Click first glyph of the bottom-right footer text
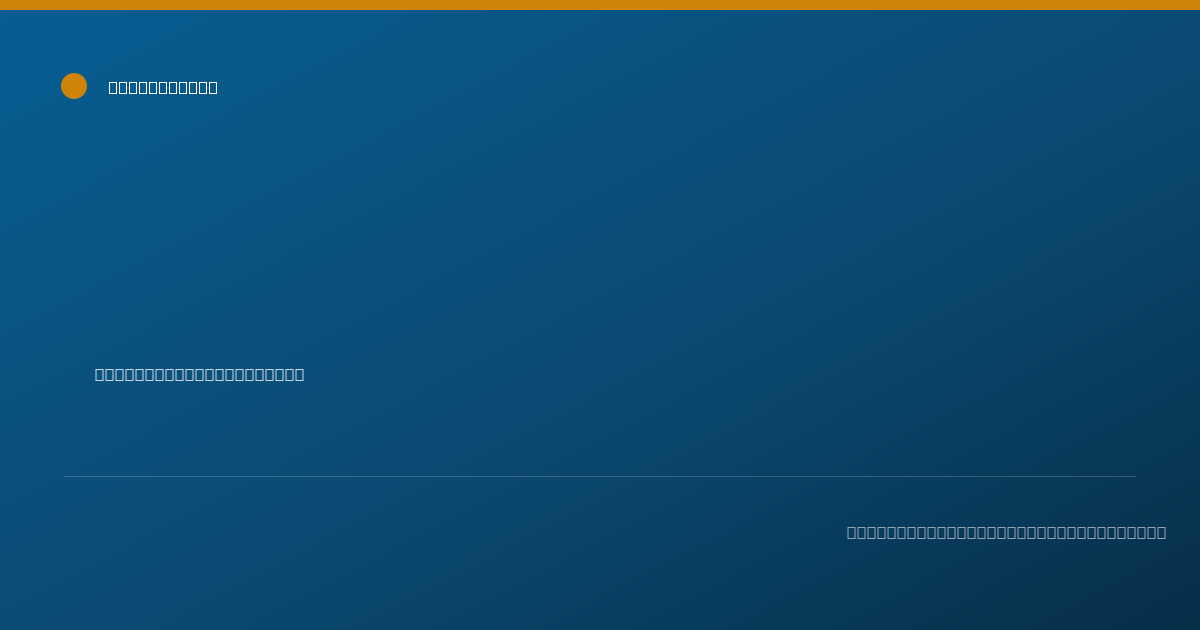This screenshot has height=630, width=1200. pos(853,532)
